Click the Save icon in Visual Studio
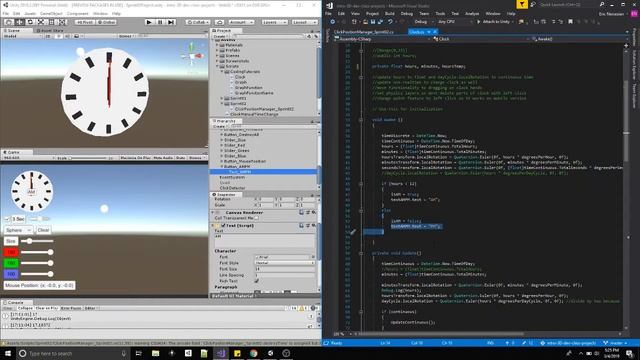Viewport: 640px width, 360px height. point(373,22)
